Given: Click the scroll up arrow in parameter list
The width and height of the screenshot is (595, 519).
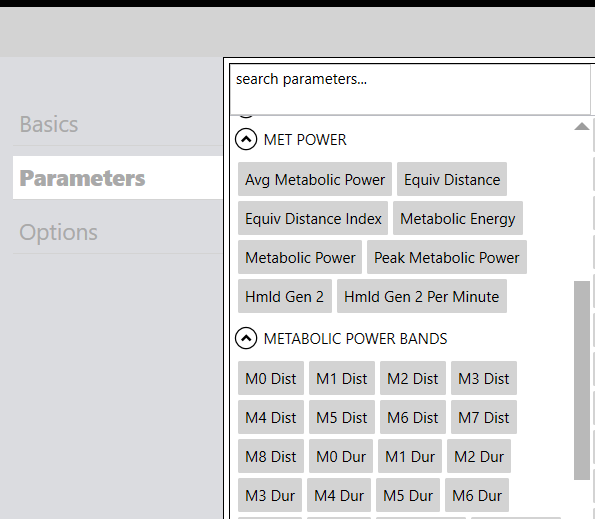Looking at the screenshot, I should (582, 126).
